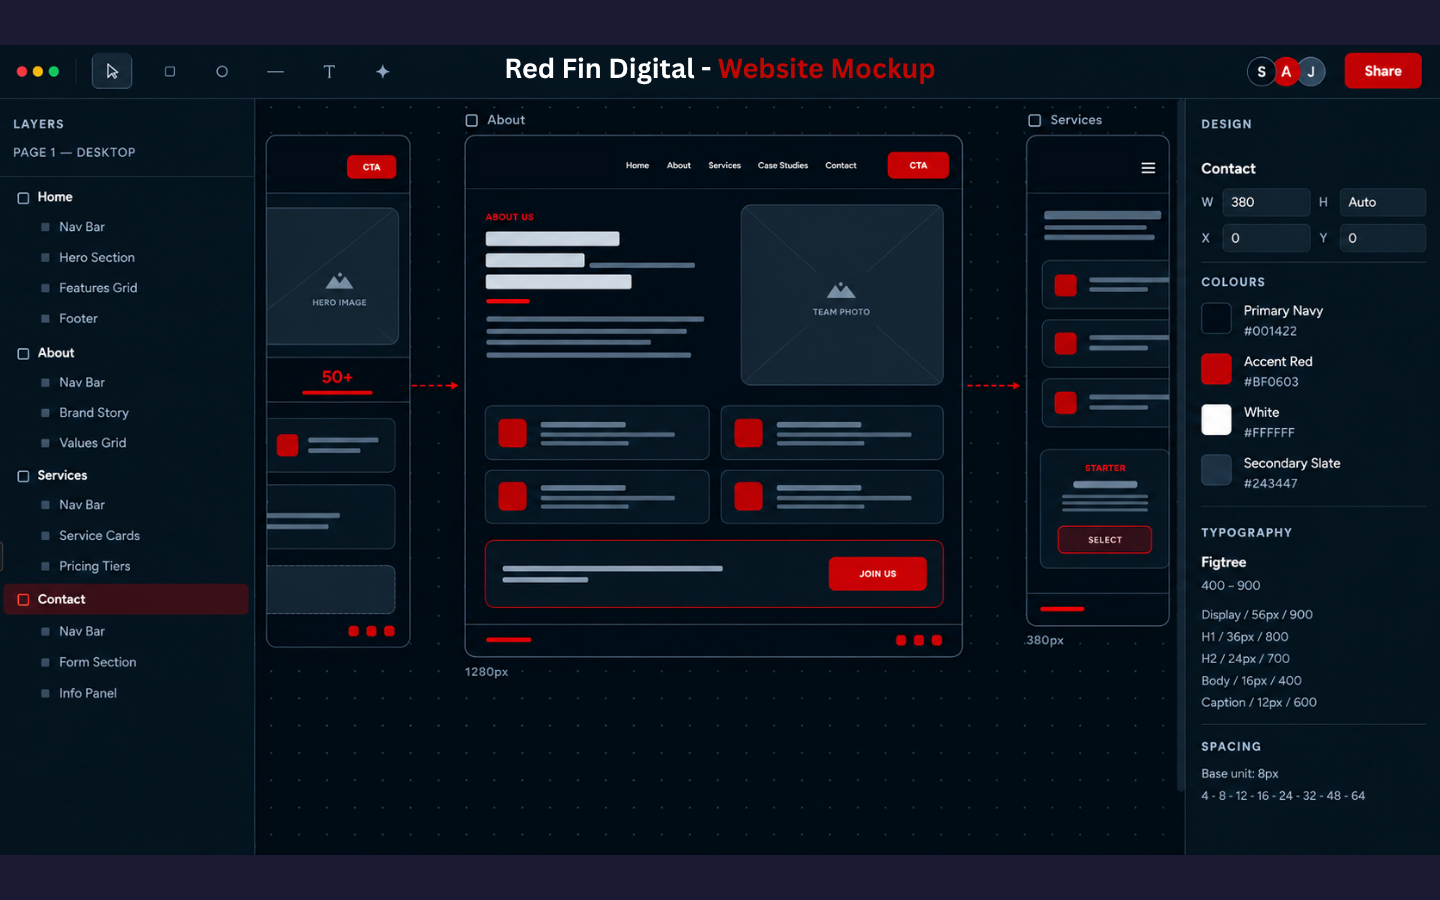
Task: Click the JOIN US button in About frame
Action: point(877,574)
